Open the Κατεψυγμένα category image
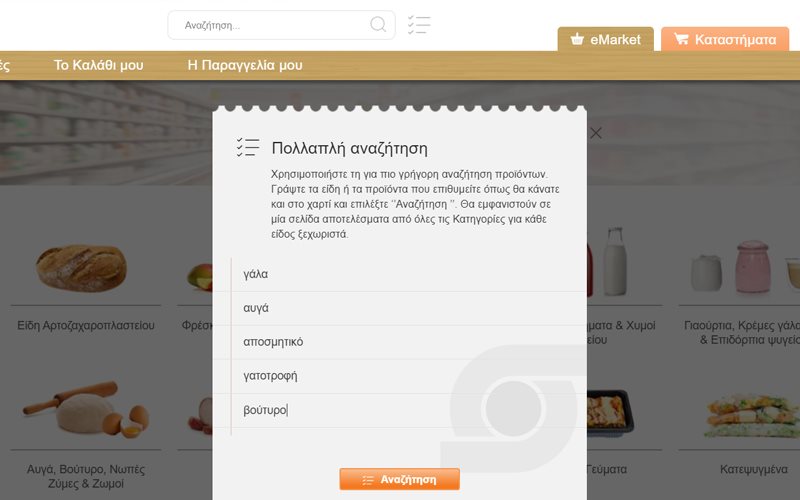 (x=753, y=416)
